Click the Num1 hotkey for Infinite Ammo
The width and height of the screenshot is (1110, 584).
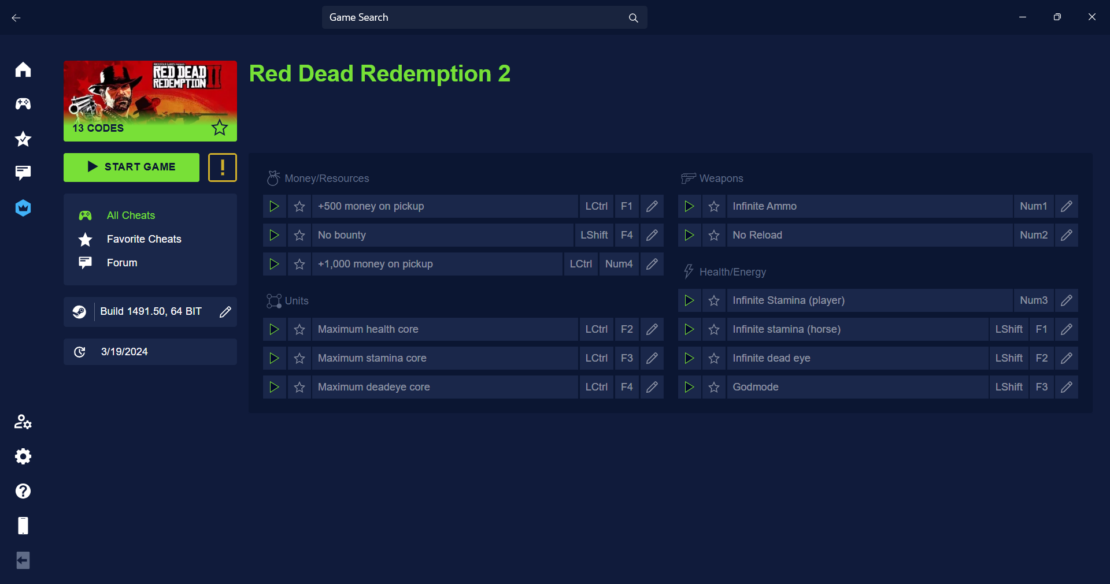pos(1034,206)
